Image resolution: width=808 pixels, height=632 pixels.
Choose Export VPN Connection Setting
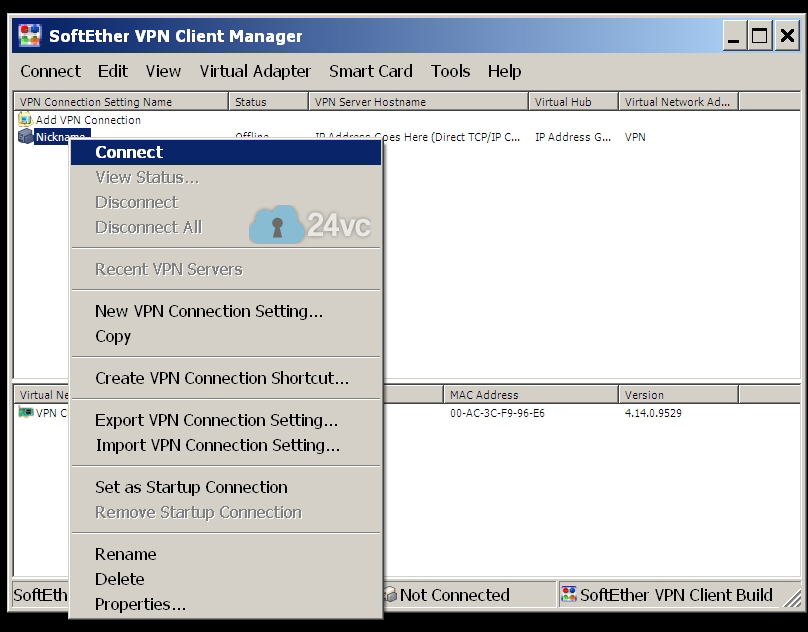click(x=226, y=420)
